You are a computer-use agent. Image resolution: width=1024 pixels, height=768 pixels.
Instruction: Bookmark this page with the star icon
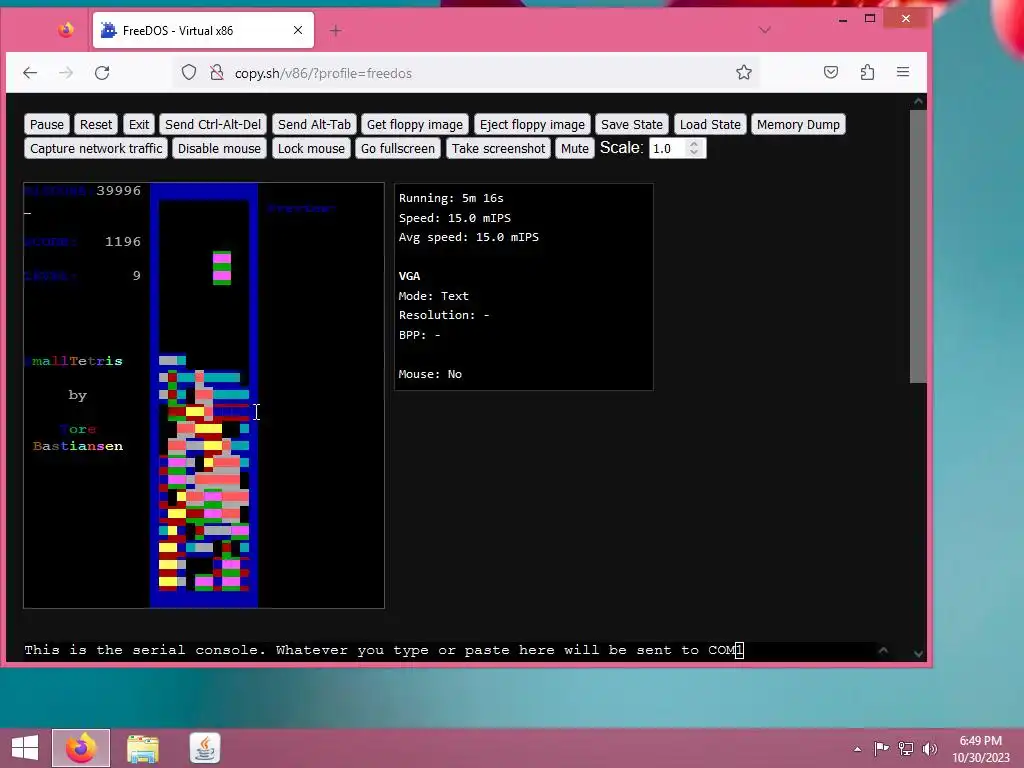[x=743, y=72]
